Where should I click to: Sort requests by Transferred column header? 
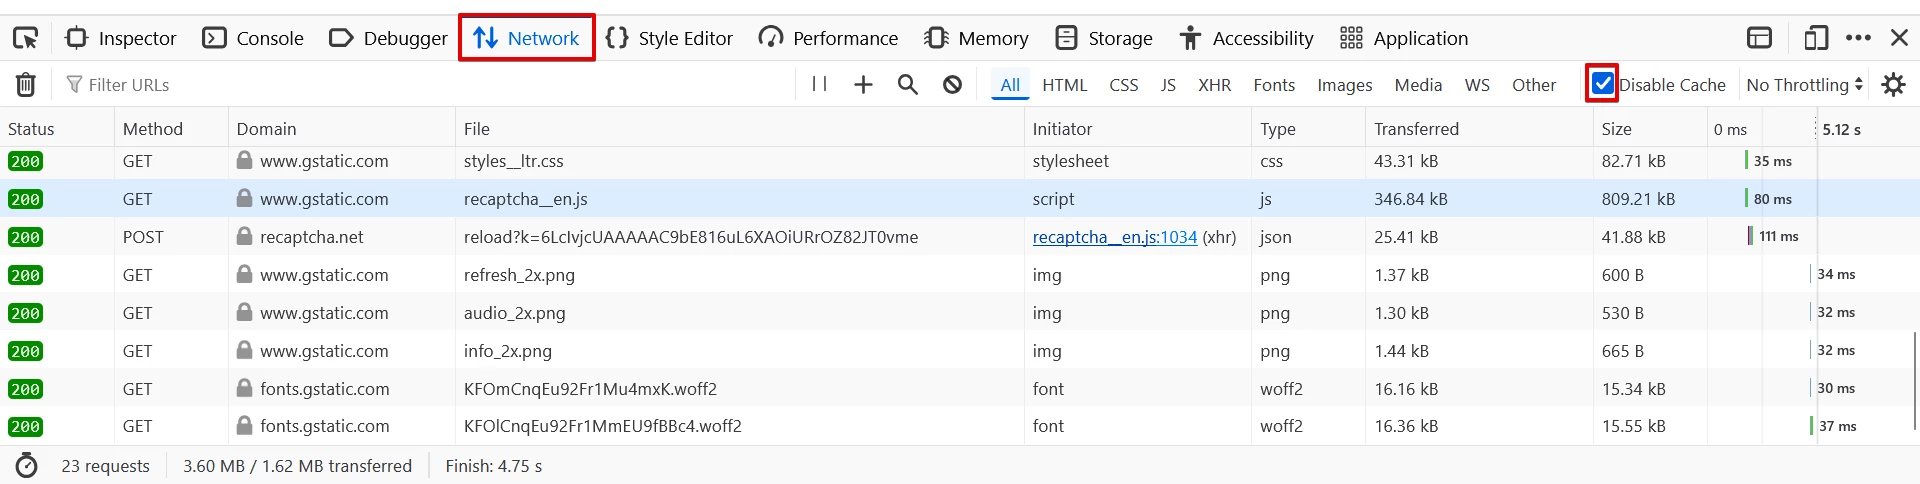pos(1416,129)
